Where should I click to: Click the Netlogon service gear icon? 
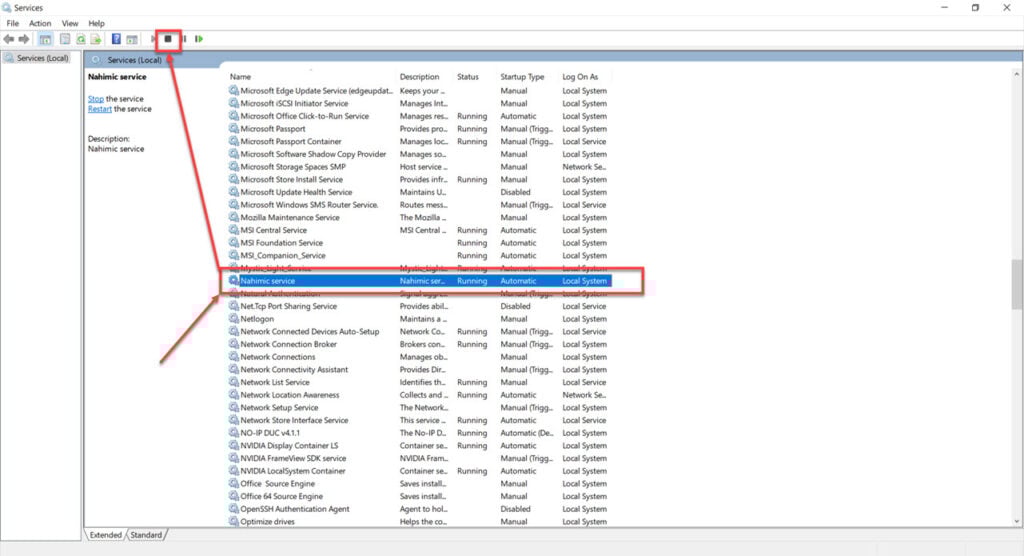(x=234, y=319)
